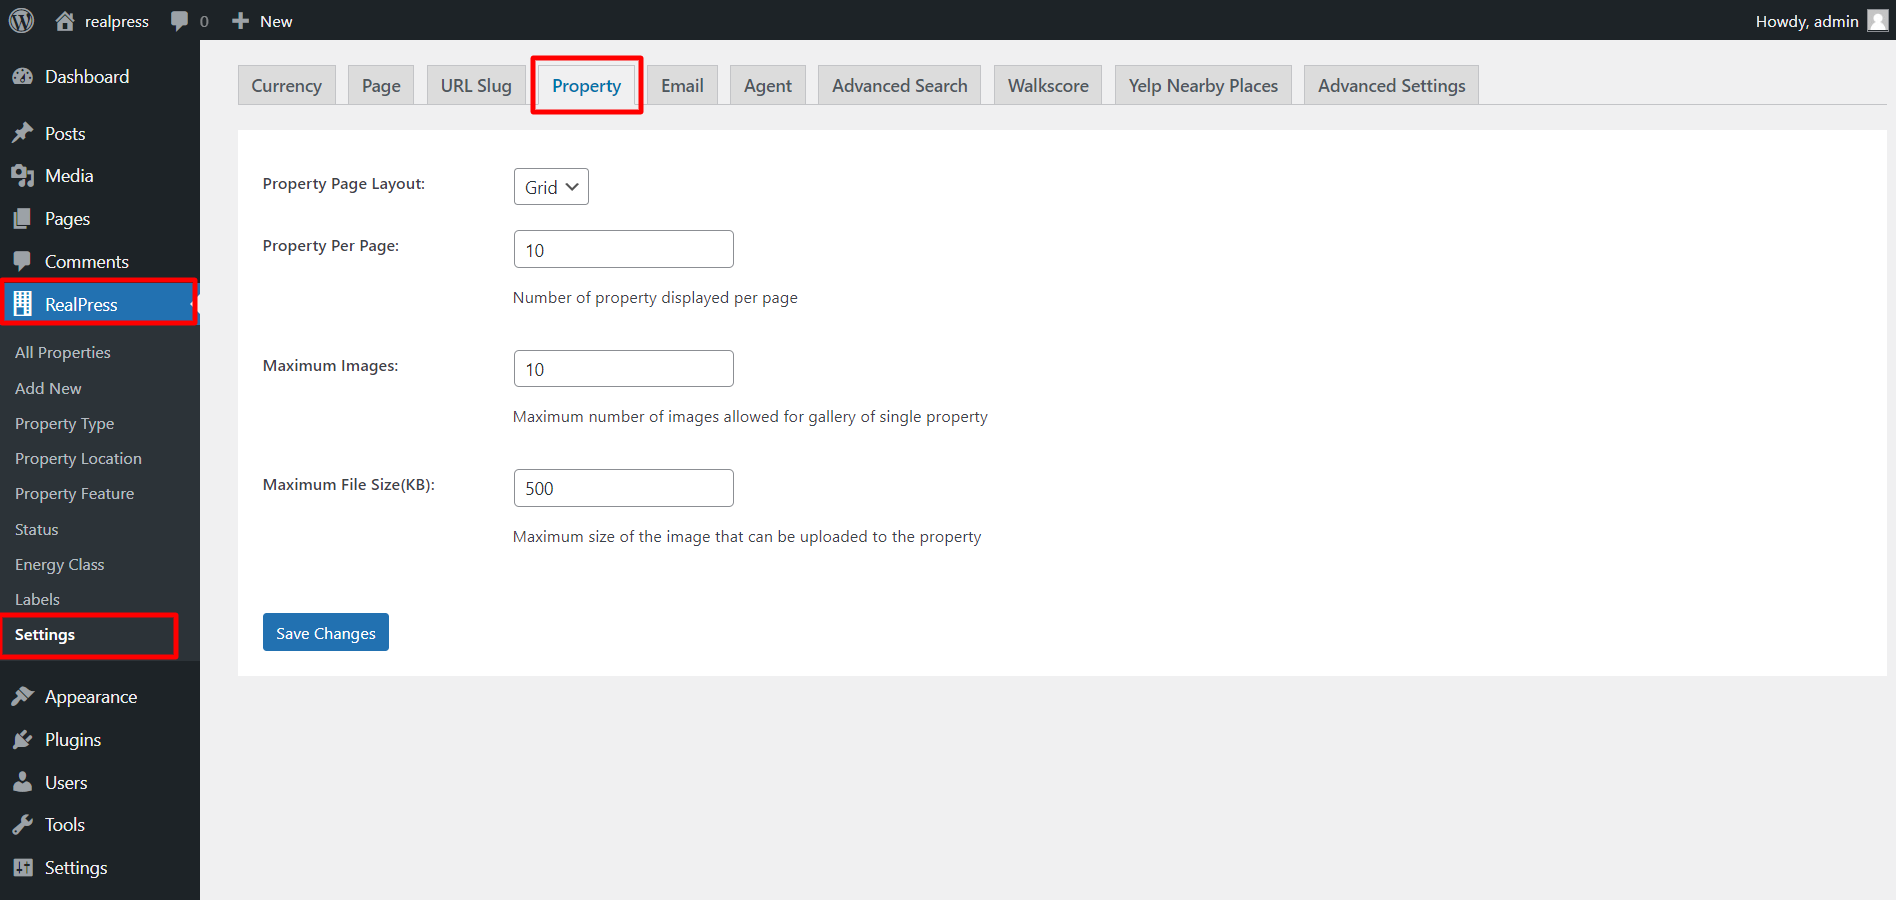Image resolution: width=1896 pixels, height=900 pixels.
Task: Open the comments bubble icon in admin bar
Action: (179, 21)
